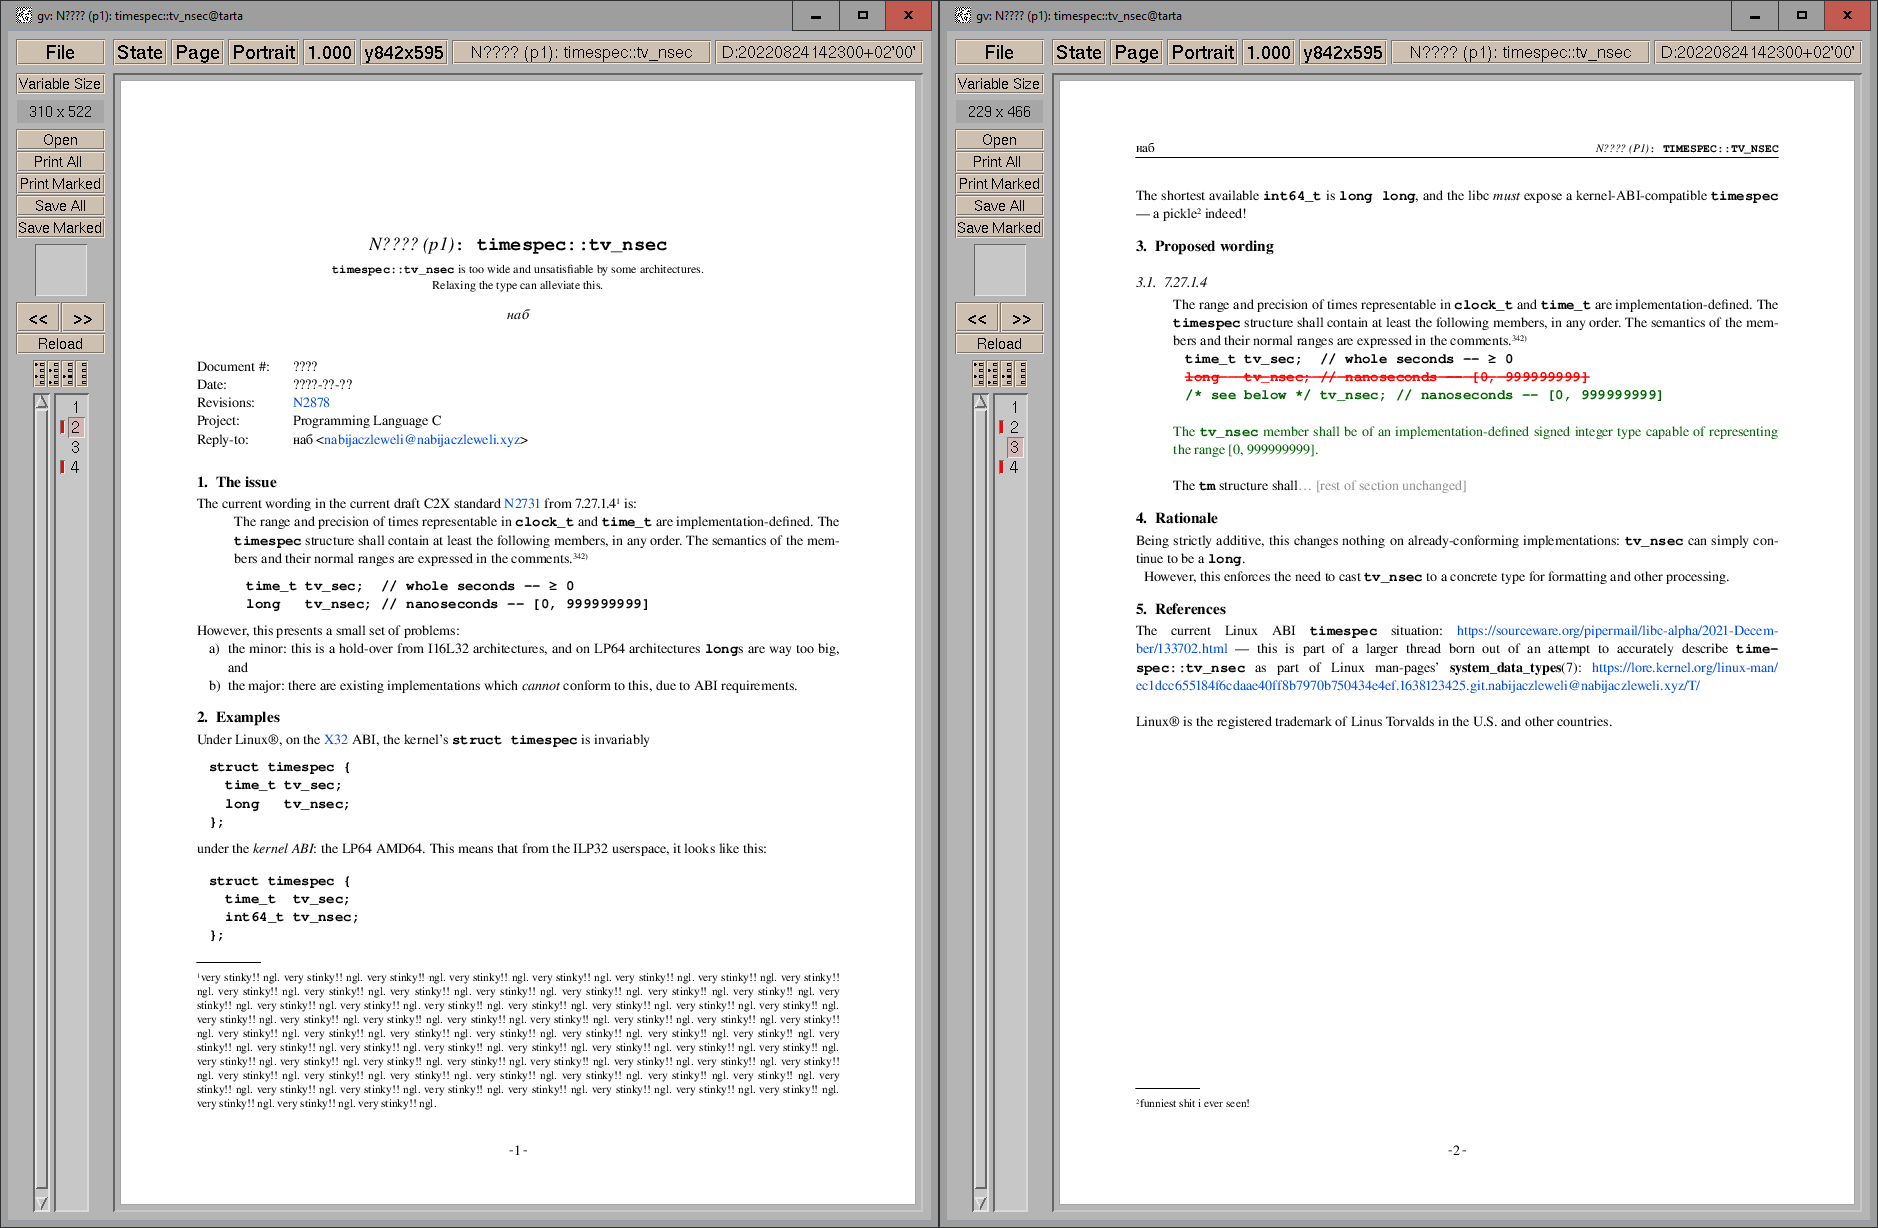Open y842x595 paper size dropdown in left window
Image resolution: width=1878 pixels, height=1228 pixels.
click(x=403, y=52)
